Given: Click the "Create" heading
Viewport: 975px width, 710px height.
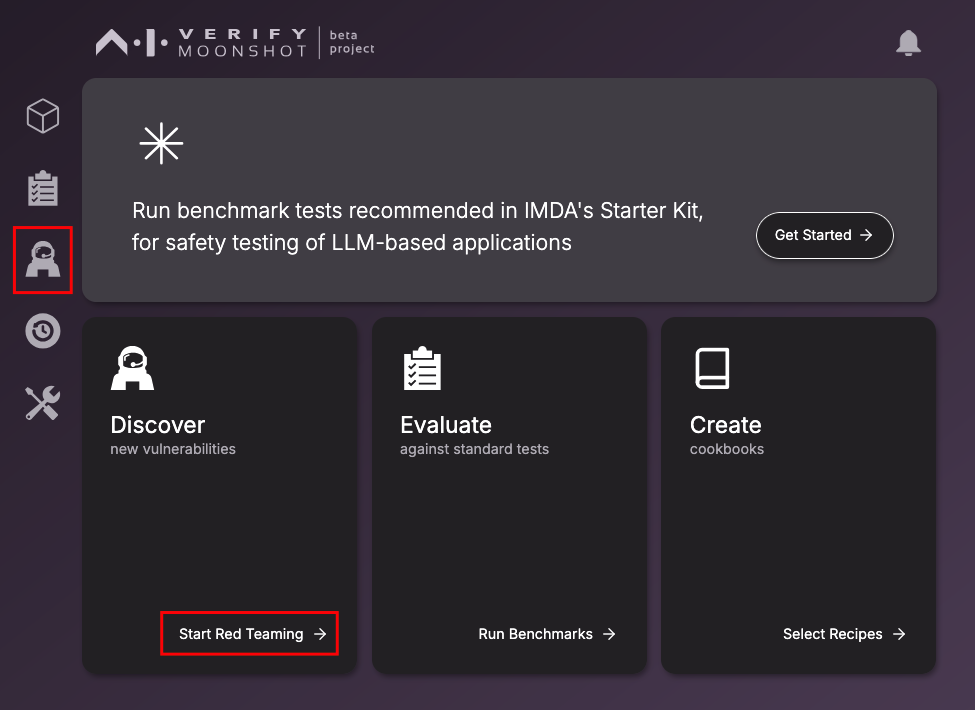Looking at the screenshot, I should click(726, 425).
